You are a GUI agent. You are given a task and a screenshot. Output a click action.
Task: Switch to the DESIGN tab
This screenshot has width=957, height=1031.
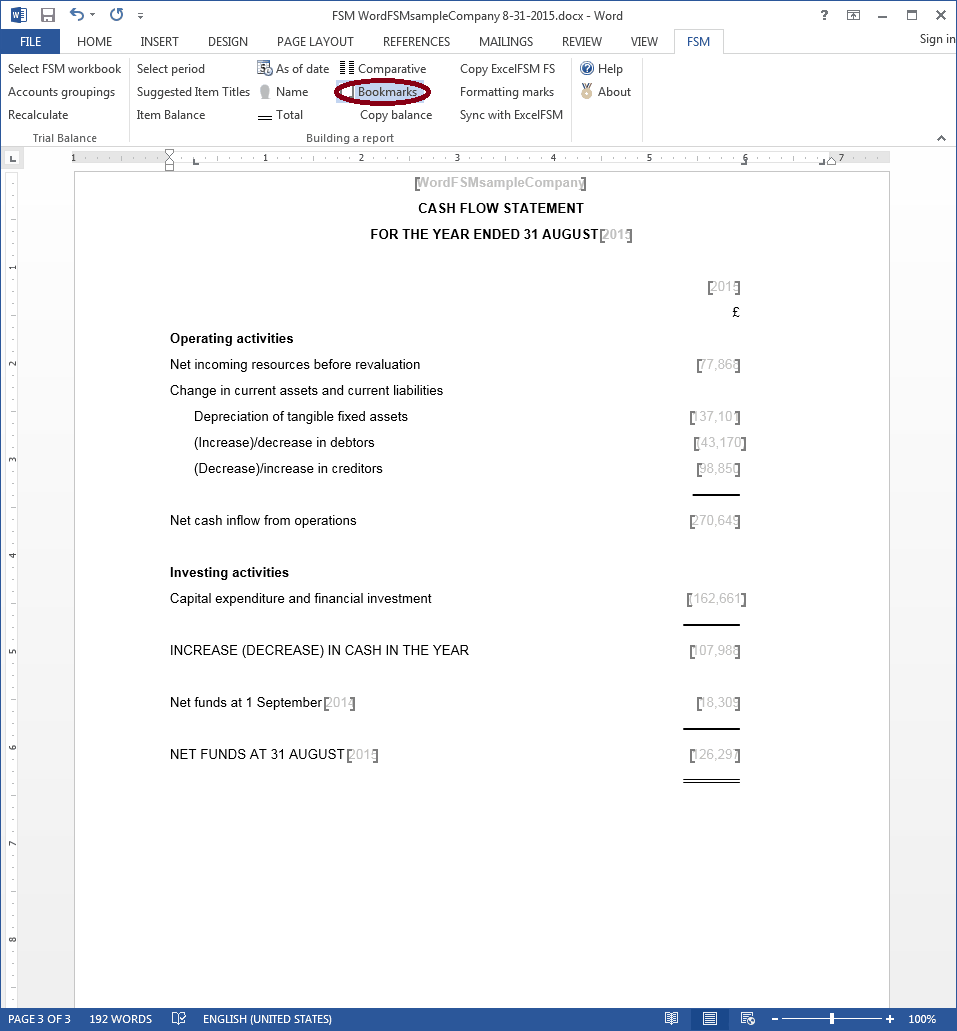pyautogui.click(x=228, y=41)
